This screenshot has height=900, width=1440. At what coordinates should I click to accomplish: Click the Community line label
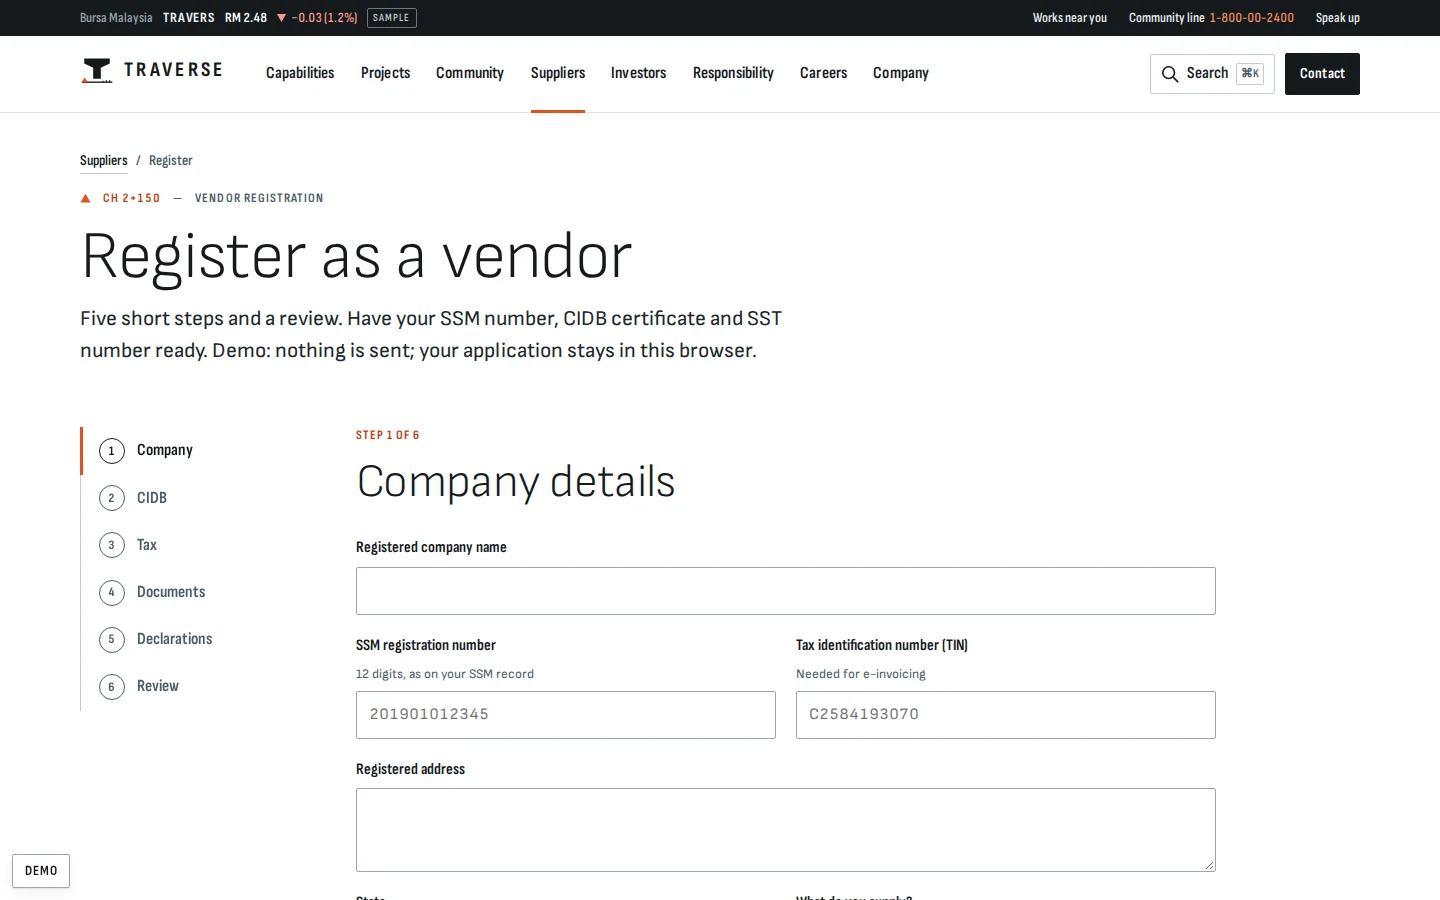pyautogui.click(x=1167, y=18)
